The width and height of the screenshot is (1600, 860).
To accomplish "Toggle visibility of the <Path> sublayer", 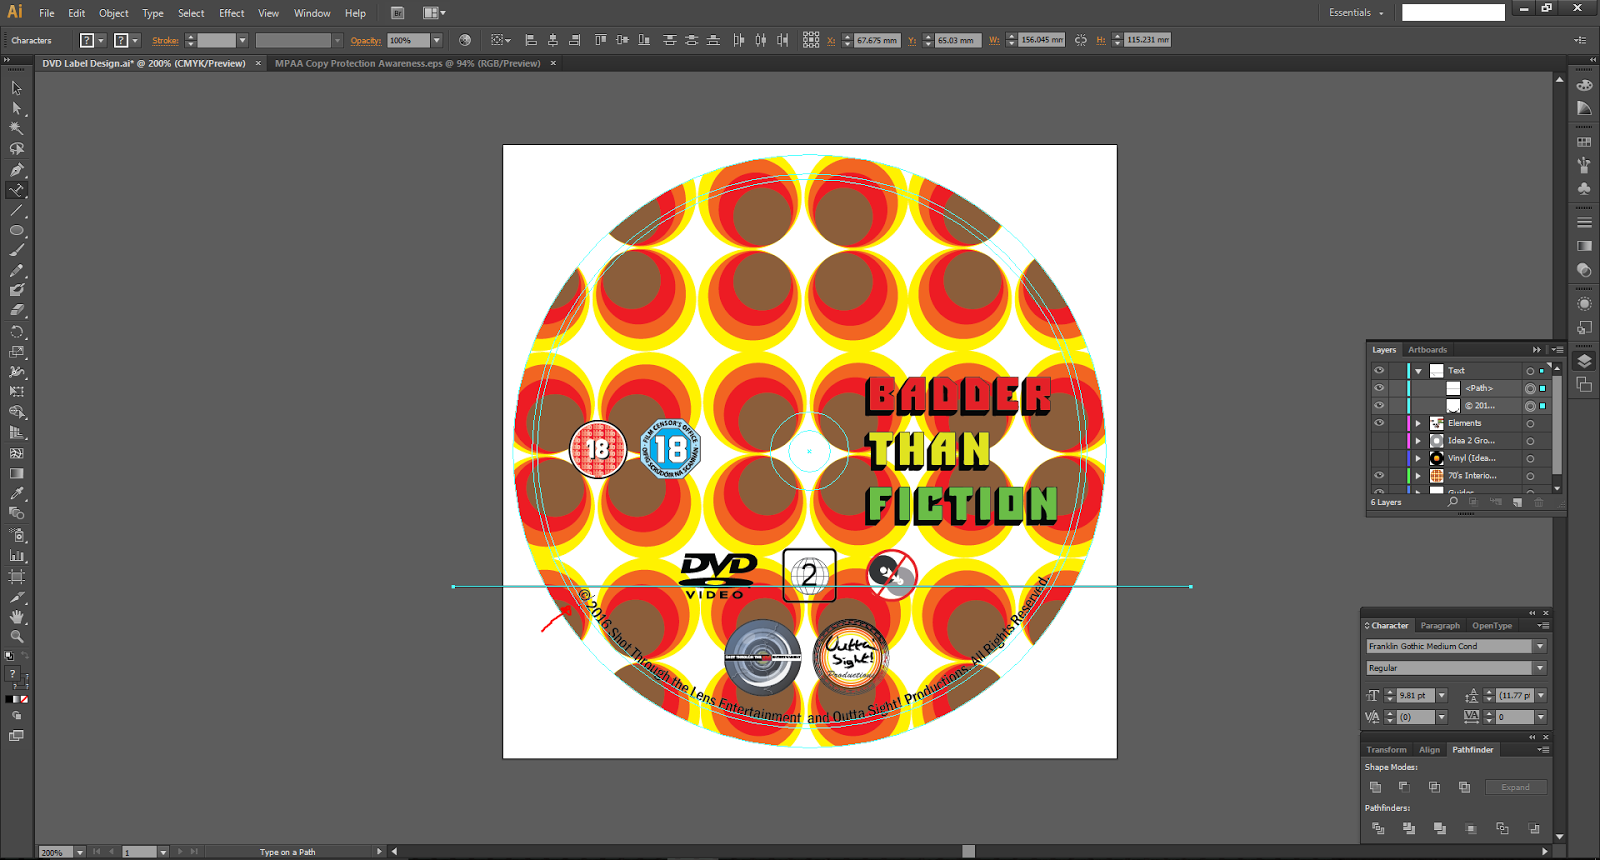I will click(1379, 388).
